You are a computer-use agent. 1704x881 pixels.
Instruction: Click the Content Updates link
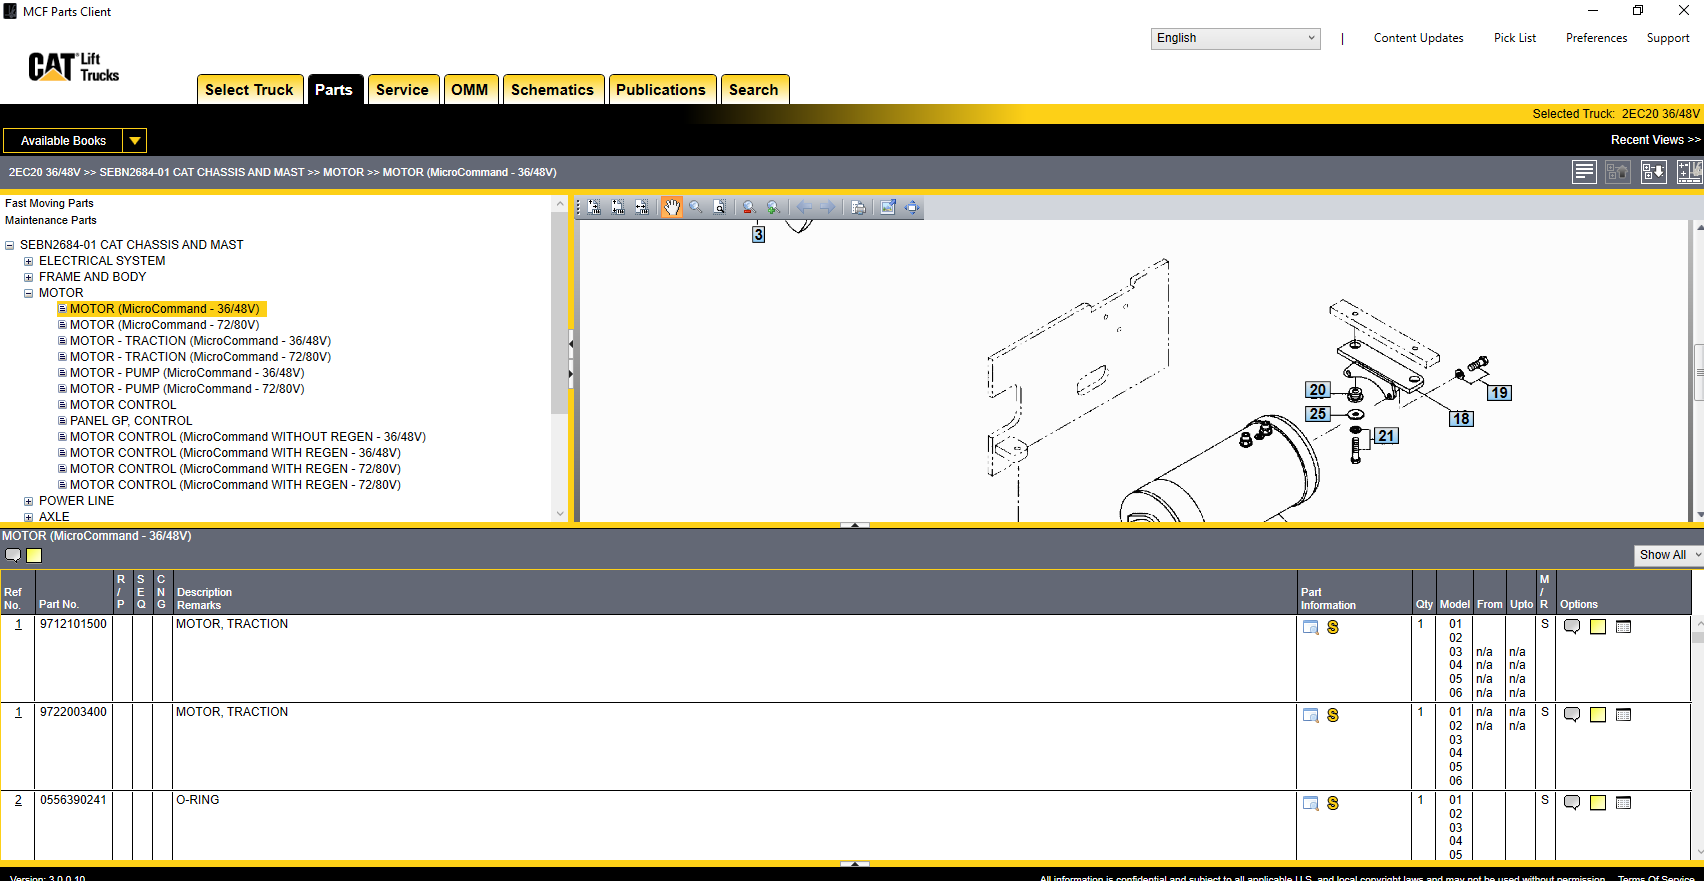point(1418,38)
